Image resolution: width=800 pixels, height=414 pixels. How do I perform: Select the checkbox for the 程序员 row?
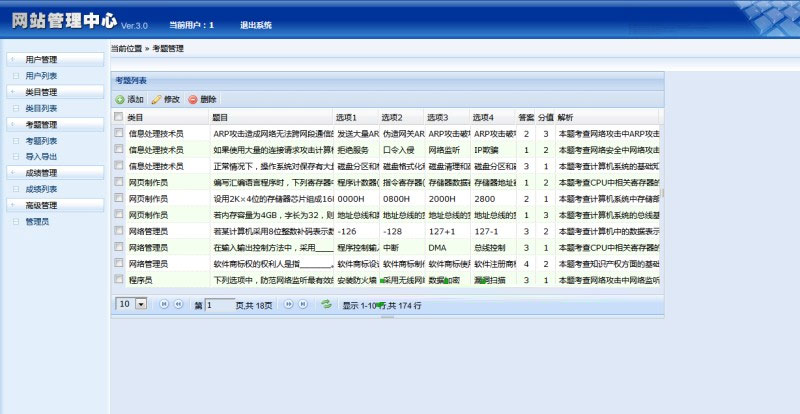click(119, 281)
